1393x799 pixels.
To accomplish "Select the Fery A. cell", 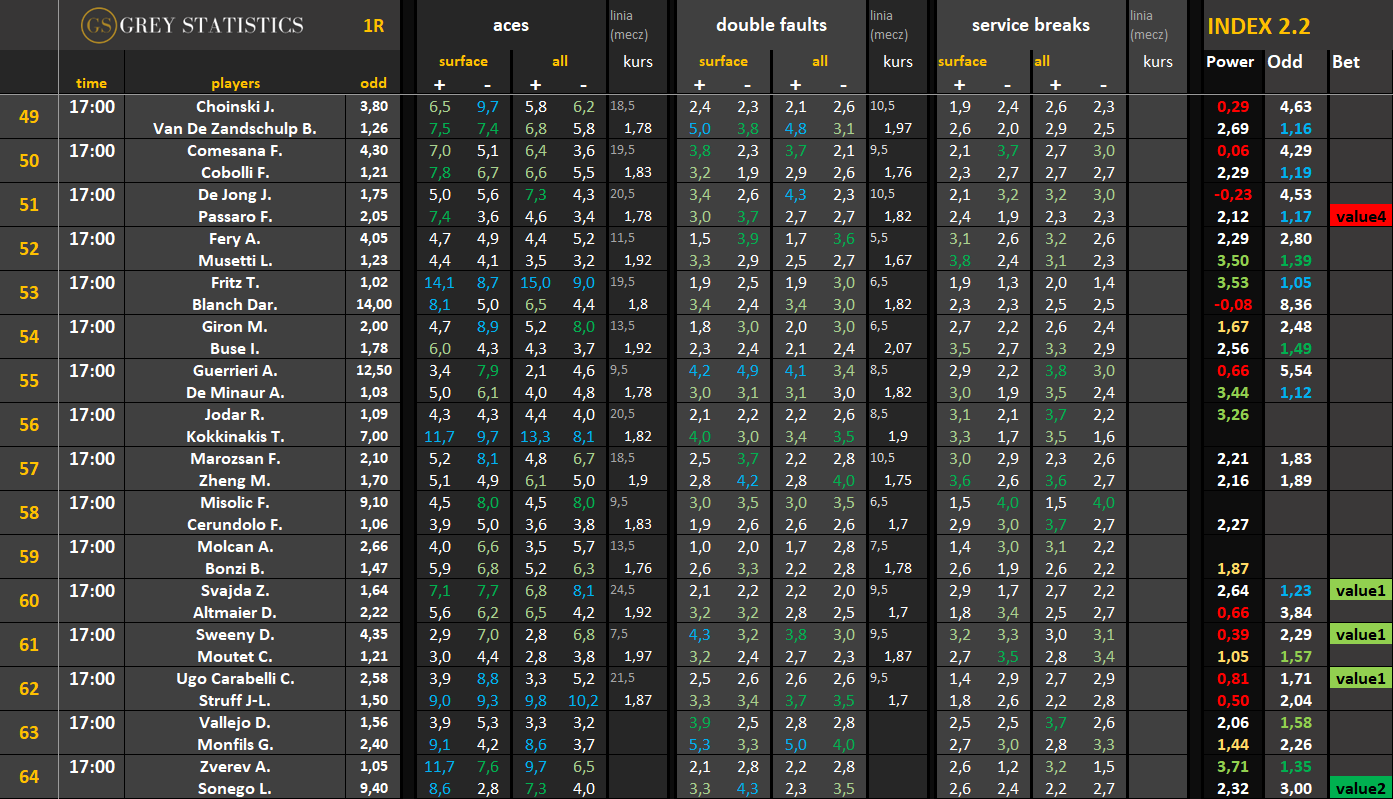I will 235,238.
